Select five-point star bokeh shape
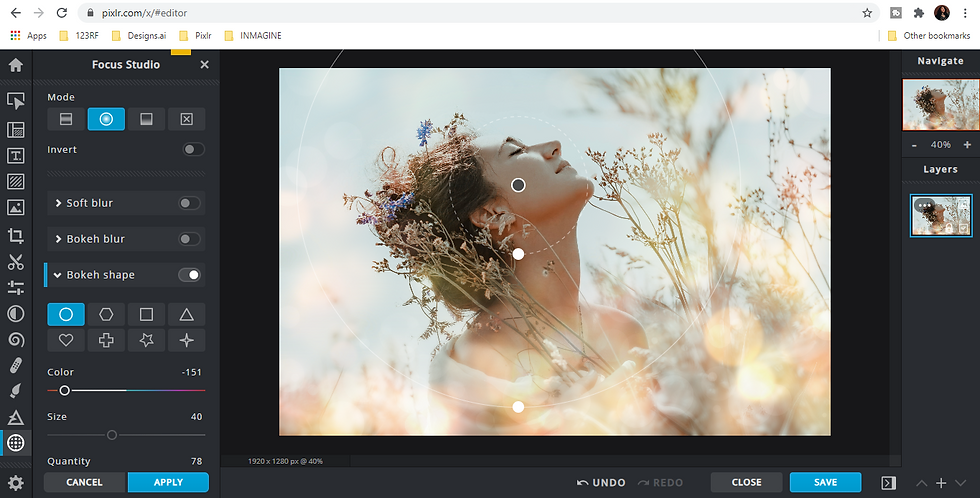This screenshot has height=498, width=980. [x=146, y=340]
